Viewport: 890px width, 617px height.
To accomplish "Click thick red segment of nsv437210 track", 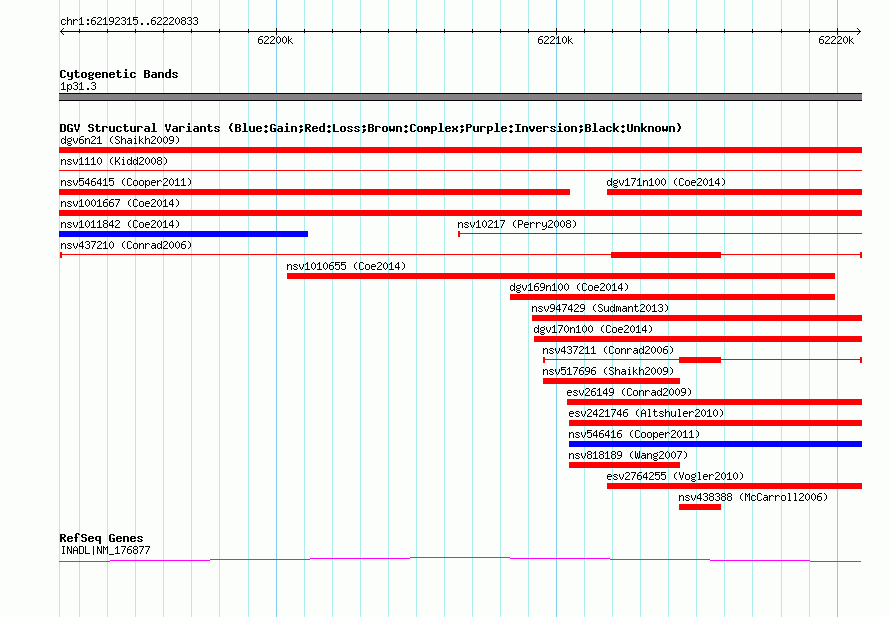I will (666, 255).
